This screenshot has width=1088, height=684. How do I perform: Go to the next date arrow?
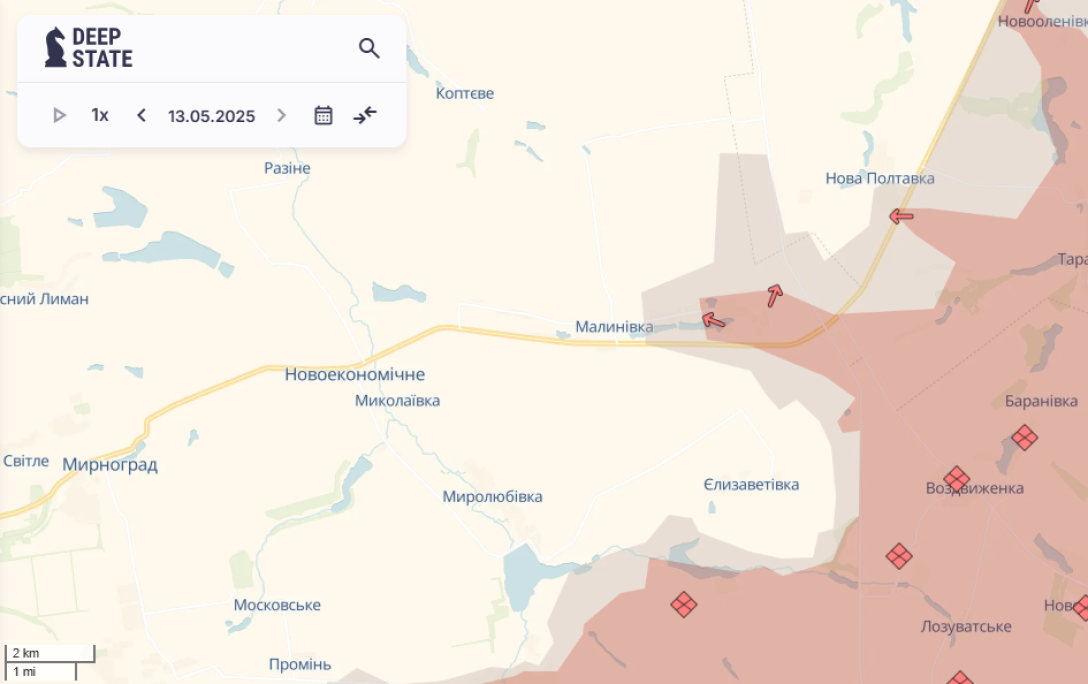281,115
